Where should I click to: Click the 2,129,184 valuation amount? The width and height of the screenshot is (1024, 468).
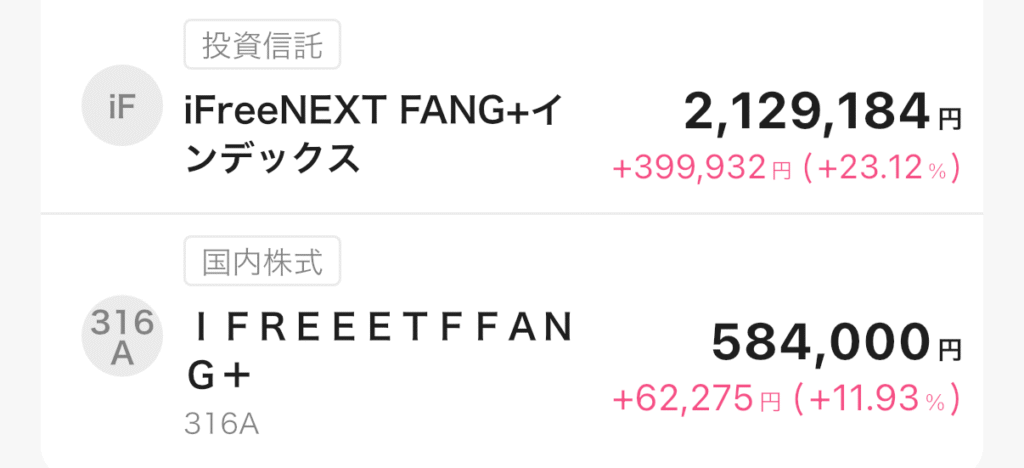point(807,113)
